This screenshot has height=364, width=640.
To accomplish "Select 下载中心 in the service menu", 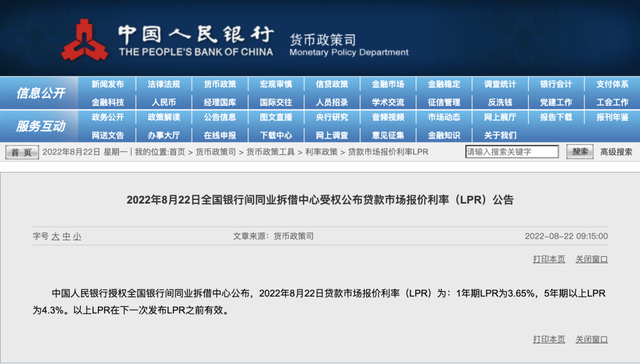I will 276,135.
